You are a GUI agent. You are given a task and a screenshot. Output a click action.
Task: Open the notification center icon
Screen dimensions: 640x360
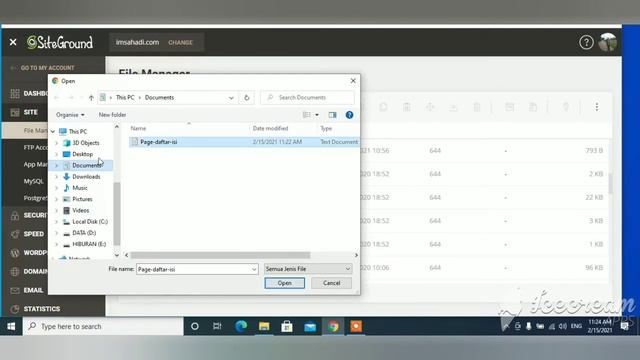coord(624,326)
